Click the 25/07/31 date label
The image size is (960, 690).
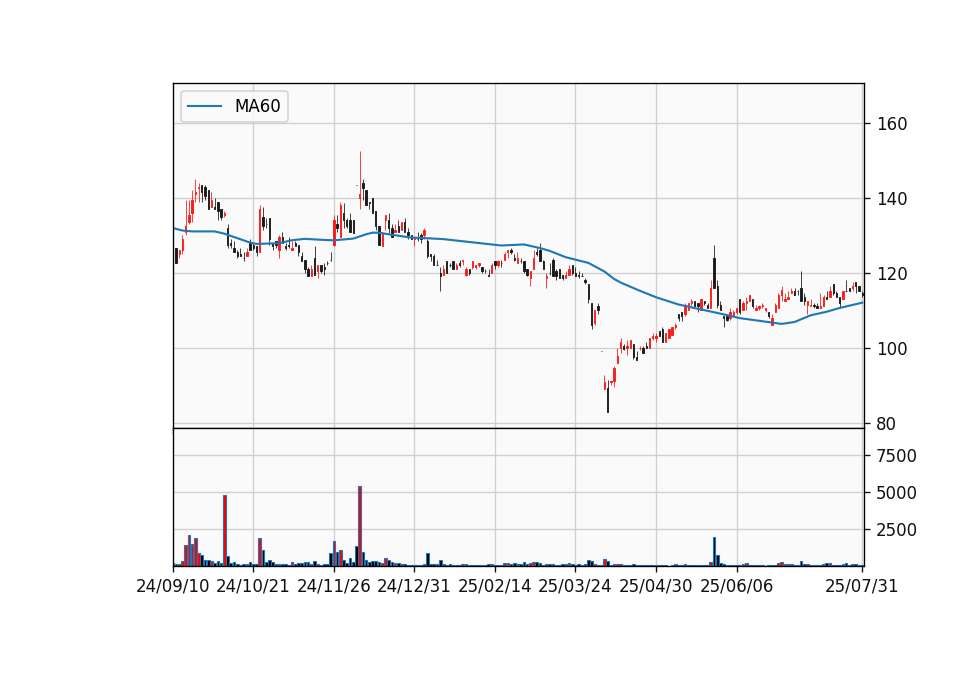861,586
